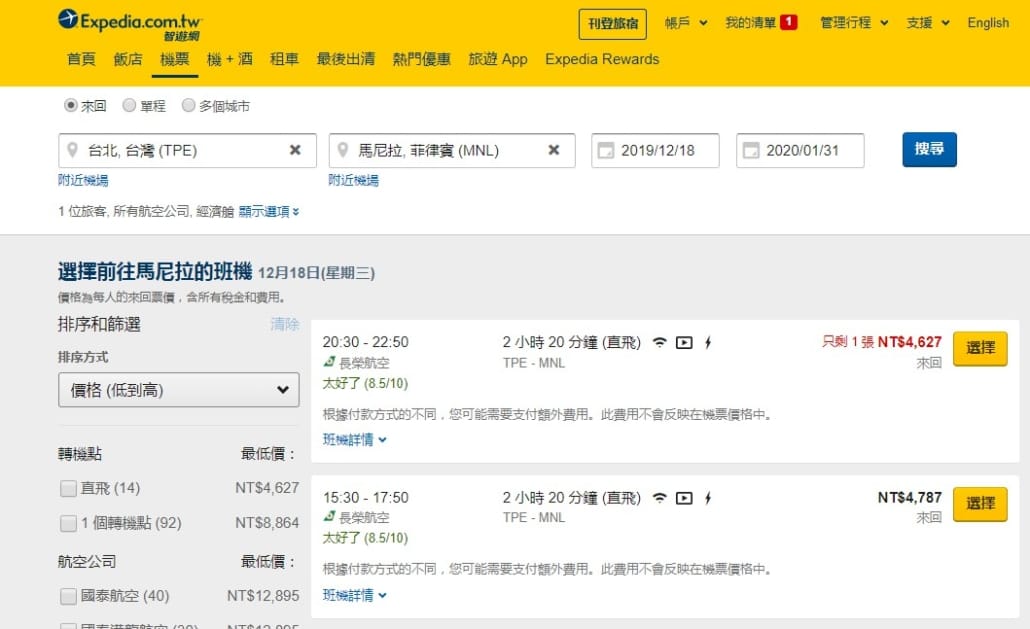The image size is (1030, 629).
Task: Click the 2020/01/31 return date field
Action: [800, 150]
